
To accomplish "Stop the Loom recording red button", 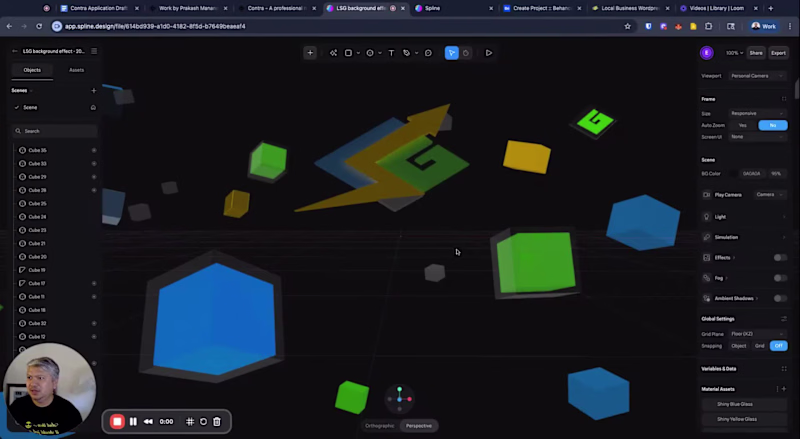I will pos(117,422).
